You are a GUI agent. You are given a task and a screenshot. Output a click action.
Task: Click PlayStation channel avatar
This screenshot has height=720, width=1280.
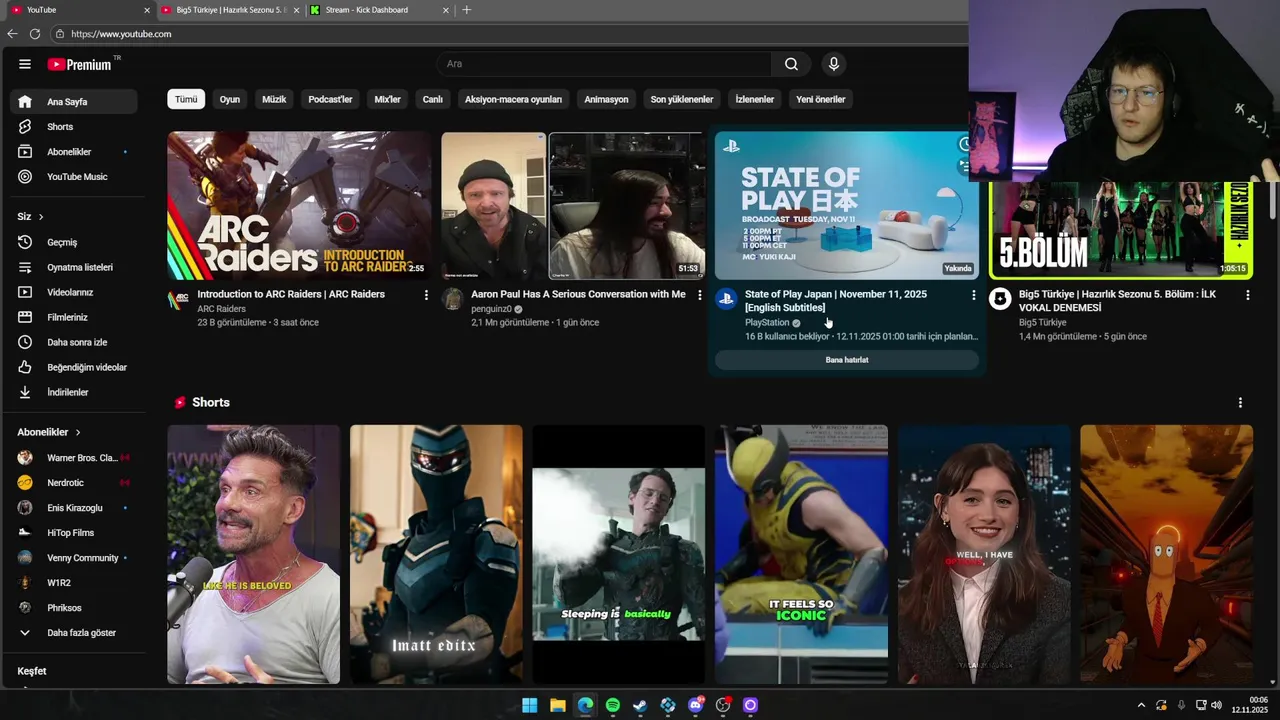[727, 298]
